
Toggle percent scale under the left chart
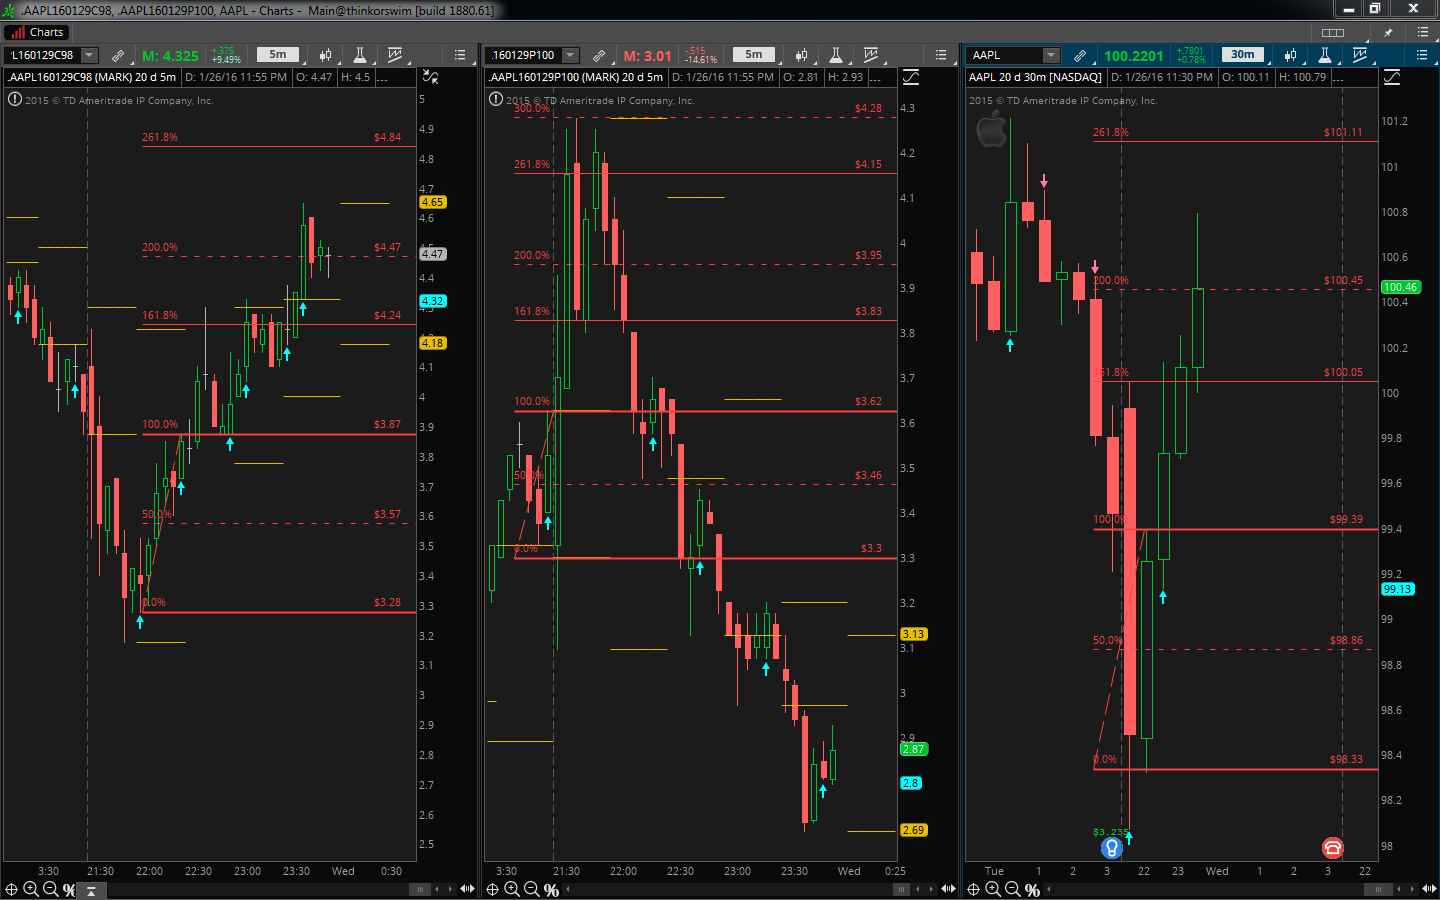click(x=69, y=889)
